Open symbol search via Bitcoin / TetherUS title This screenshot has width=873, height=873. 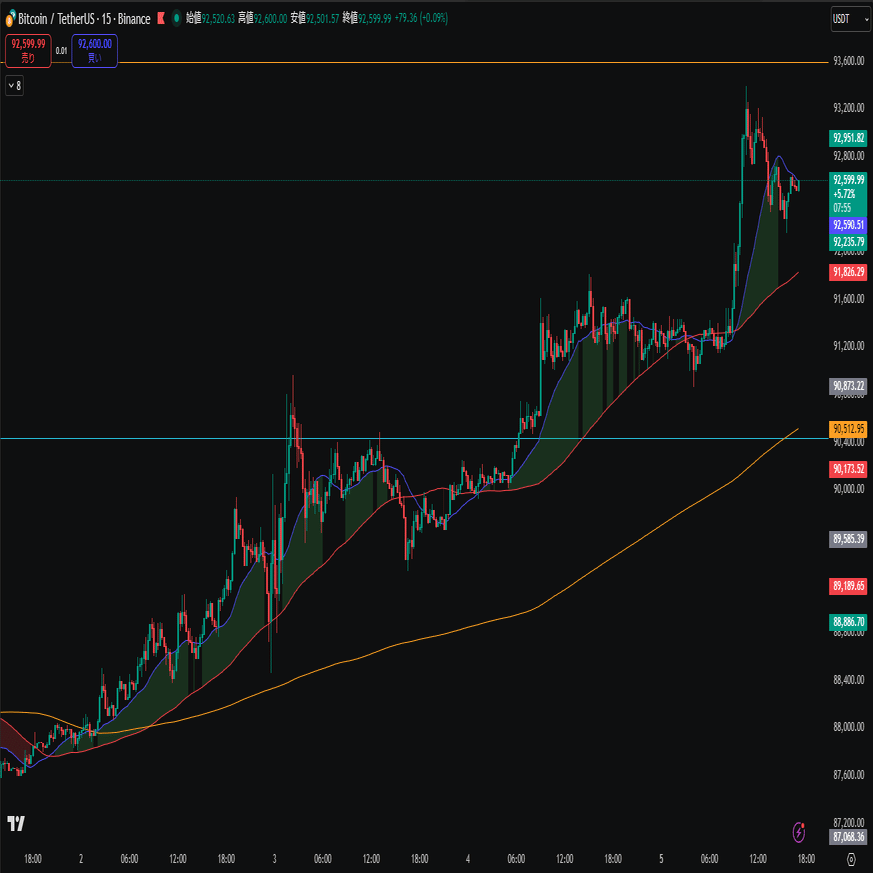pyautogui.click(x=57, y=19)
